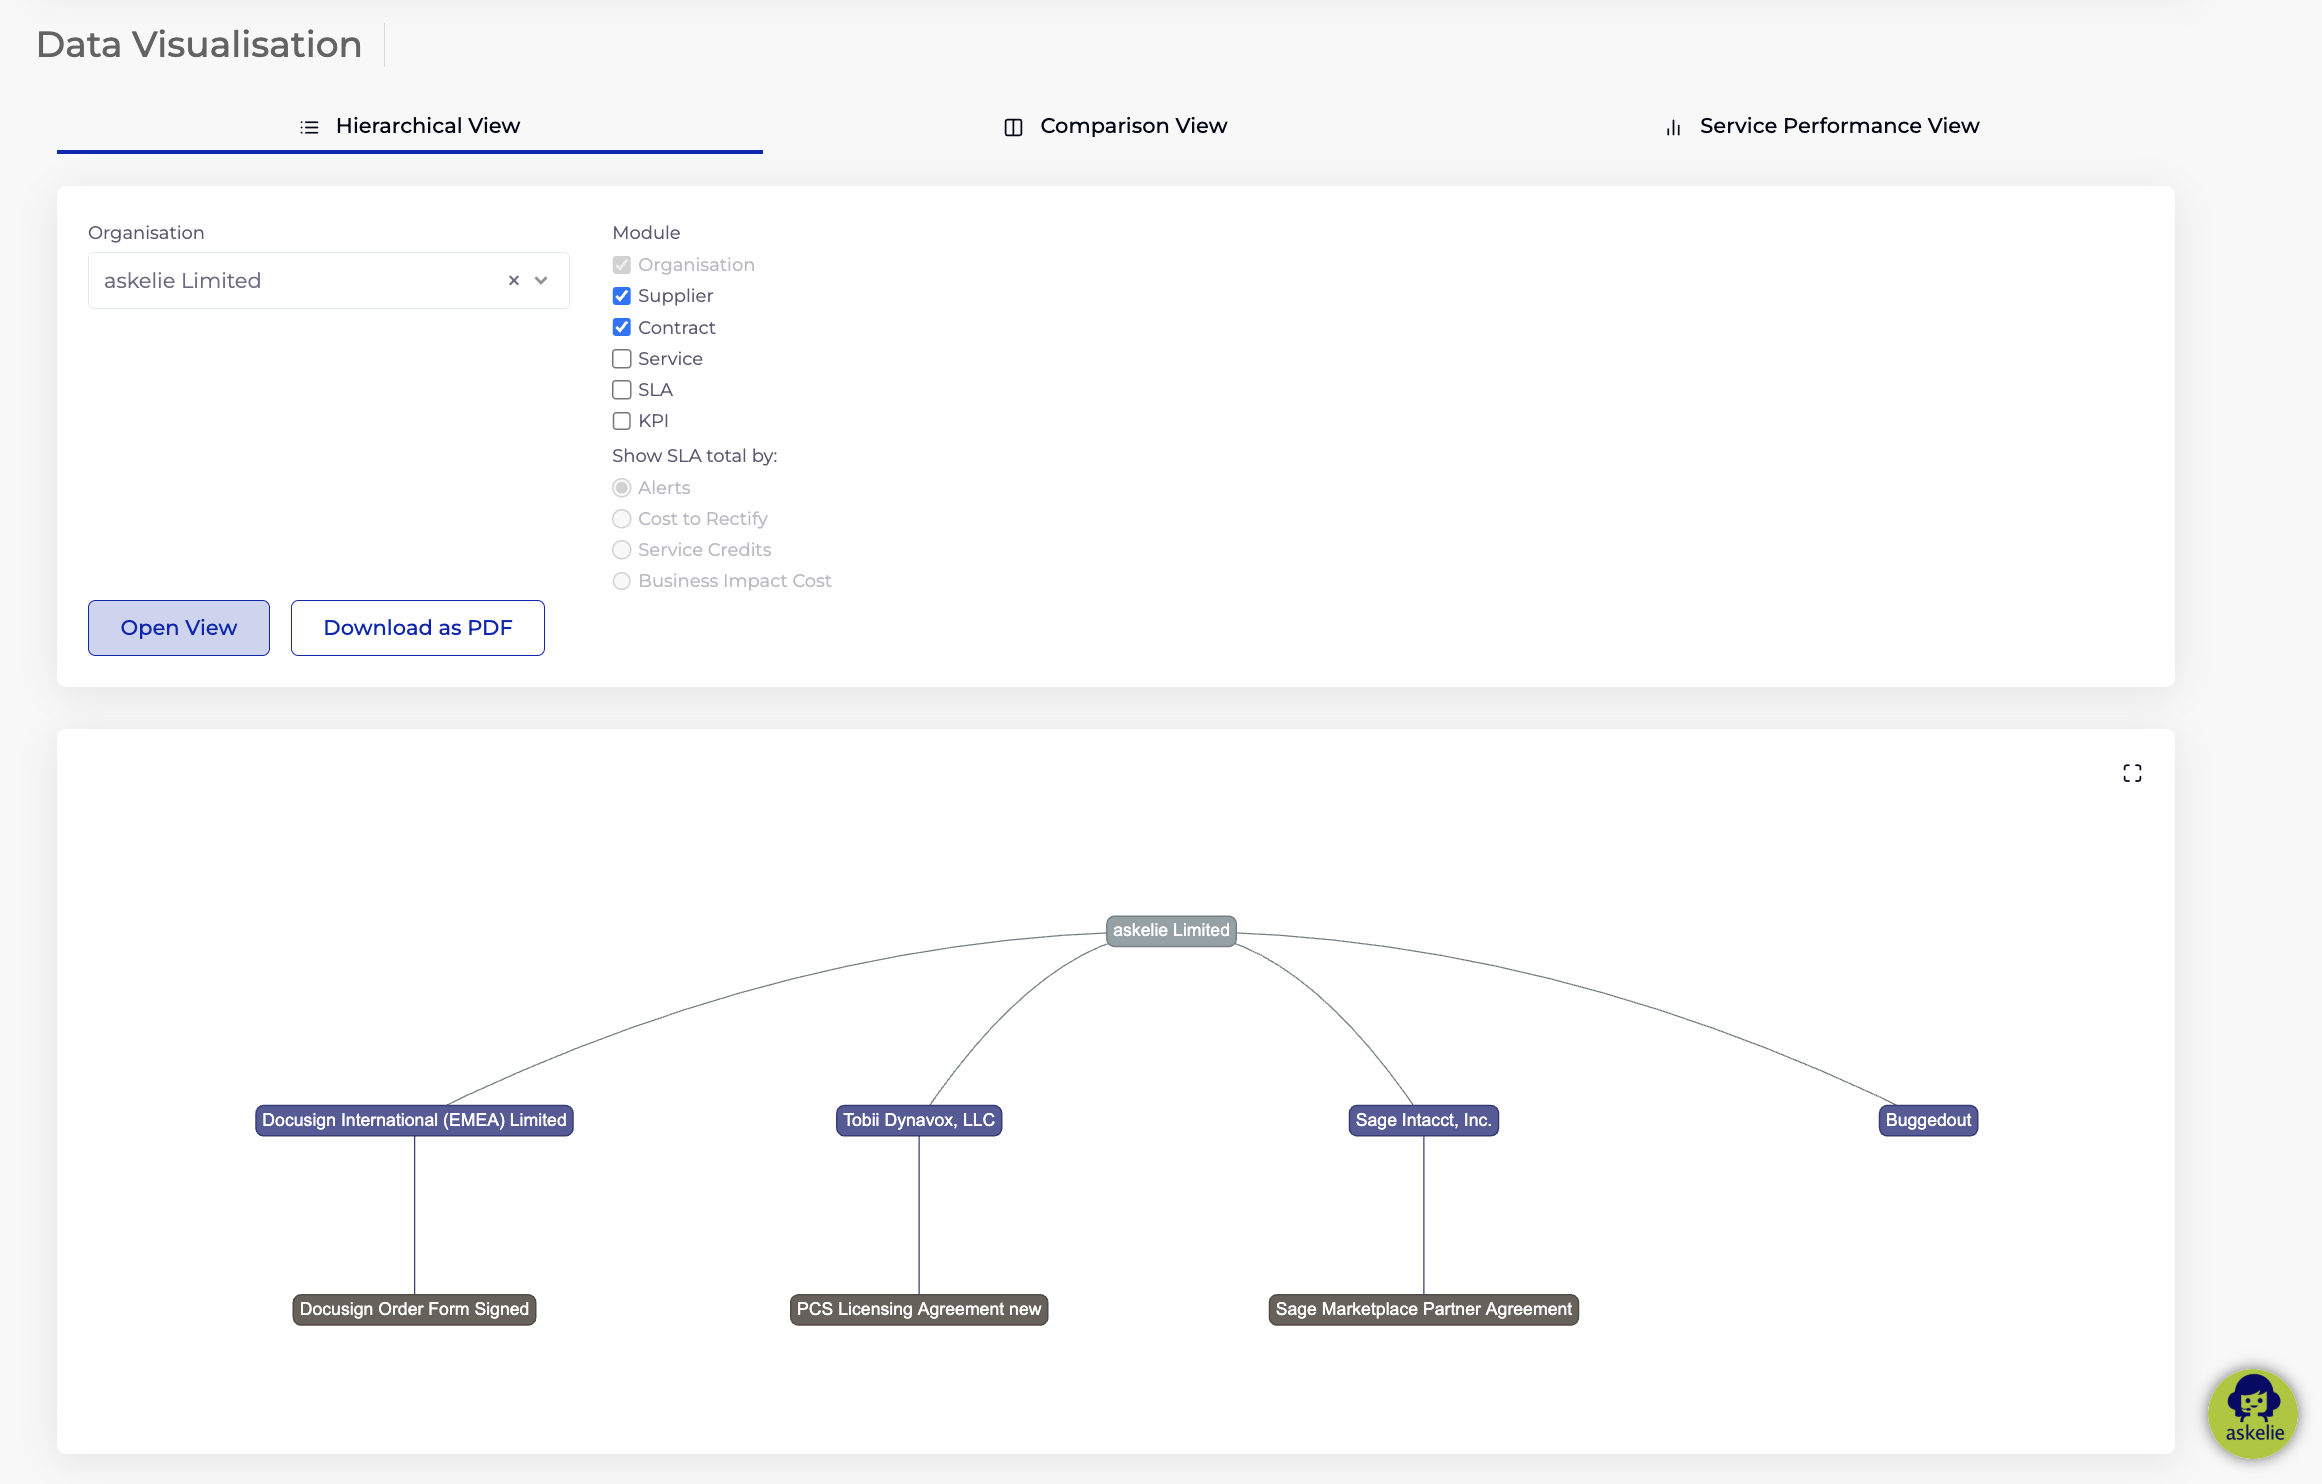
Task: Switch to Service Performance View tab
Action: click(x=1821, y=126)
